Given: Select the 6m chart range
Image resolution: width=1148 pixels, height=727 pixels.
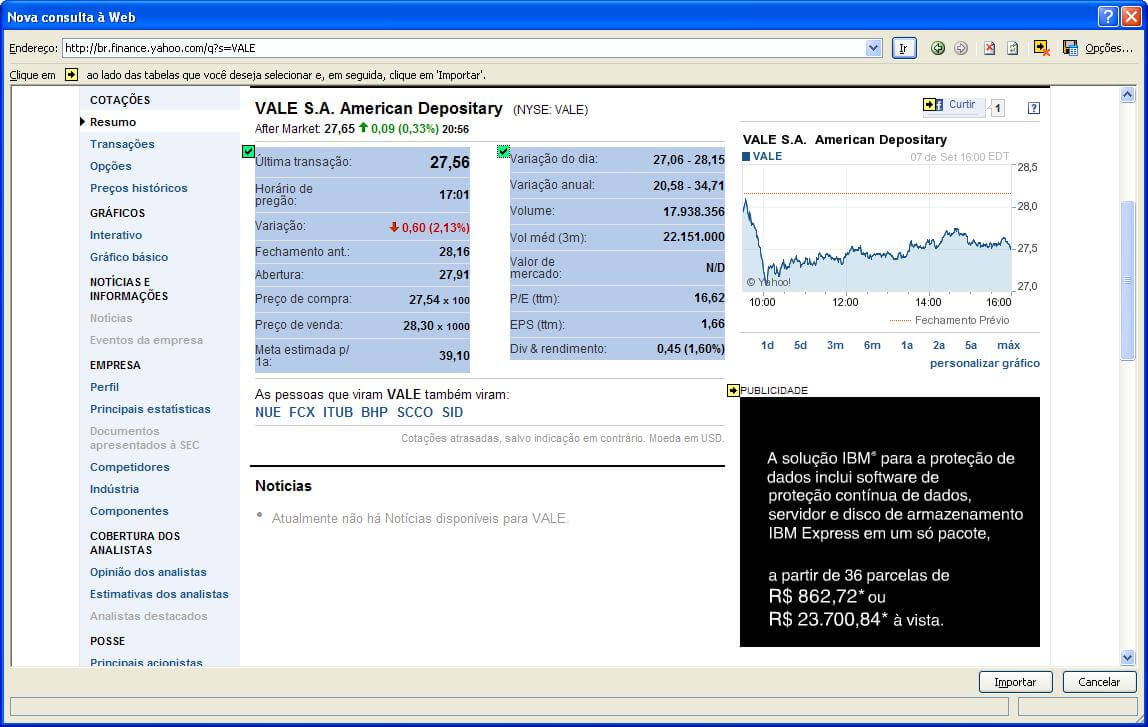Looking at the screenshot, I should click(x=872, y=345).
